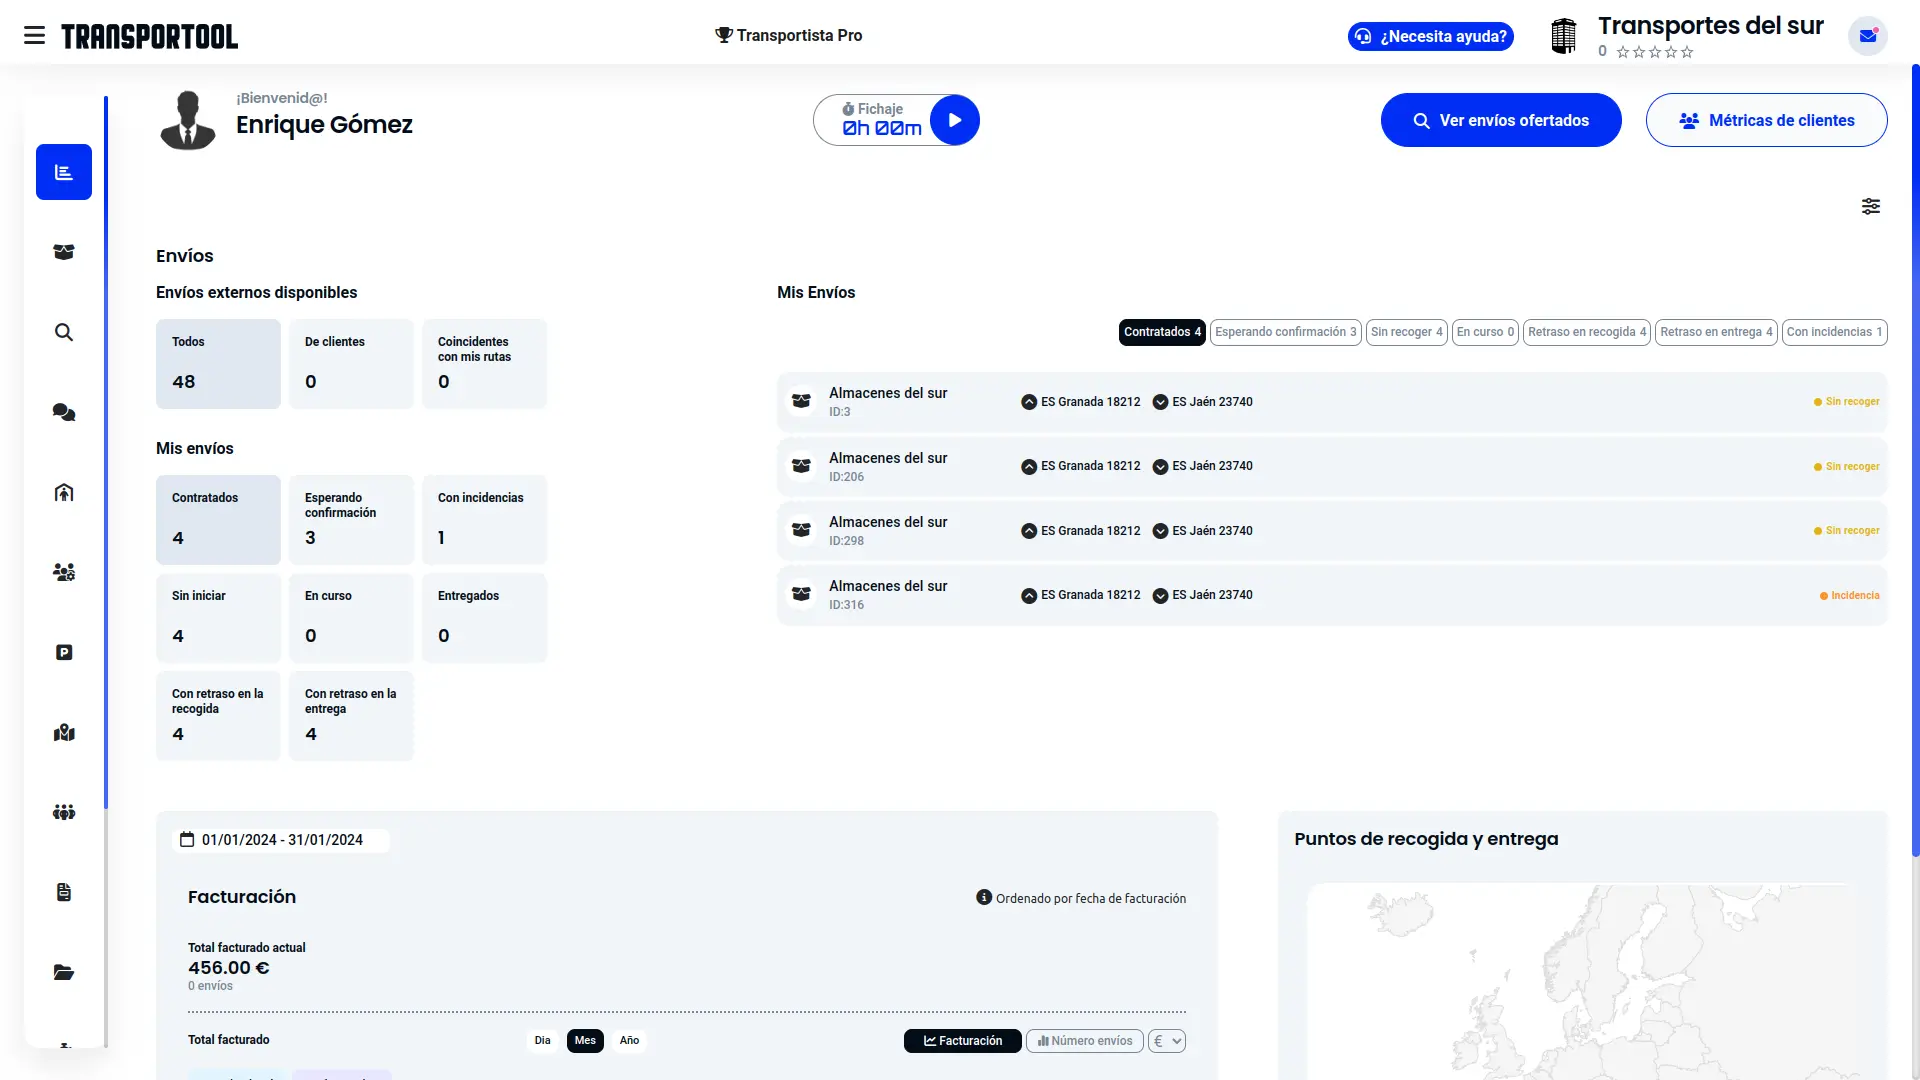The image size is (1920, 1080).
Task: Open the search icon in the sidebar
Action: click(x=63, y=332)
